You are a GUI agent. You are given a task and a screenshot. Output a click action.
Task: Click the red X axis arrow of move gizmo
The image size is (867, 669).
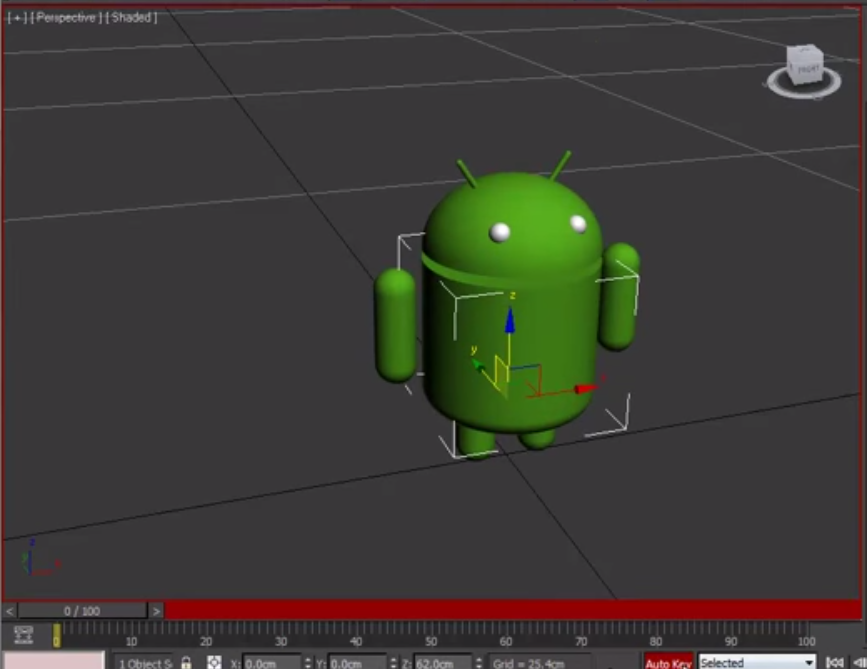[586, 389]
